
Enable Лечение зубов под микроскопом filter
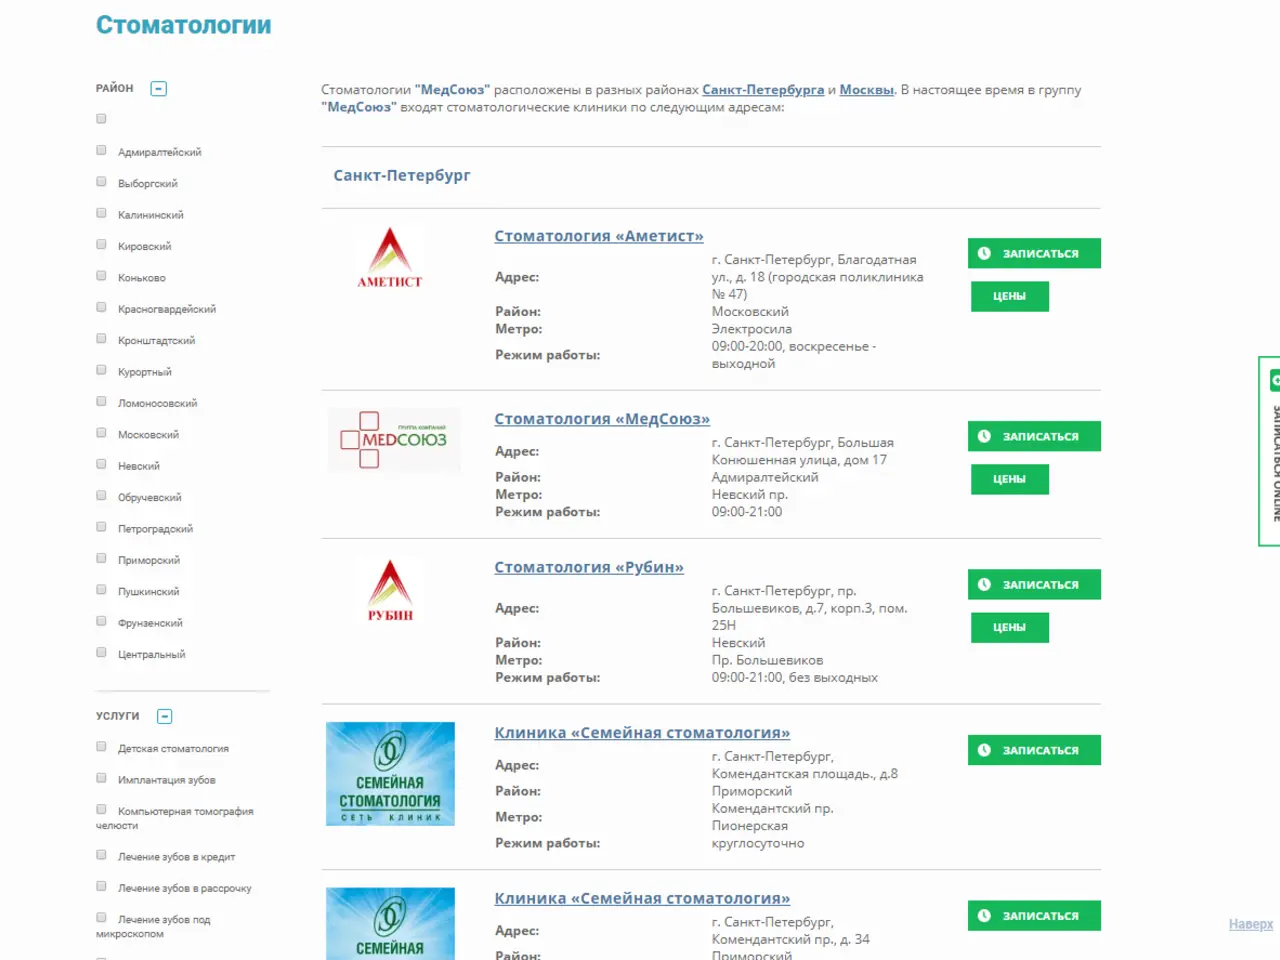(x=101, y=918)
